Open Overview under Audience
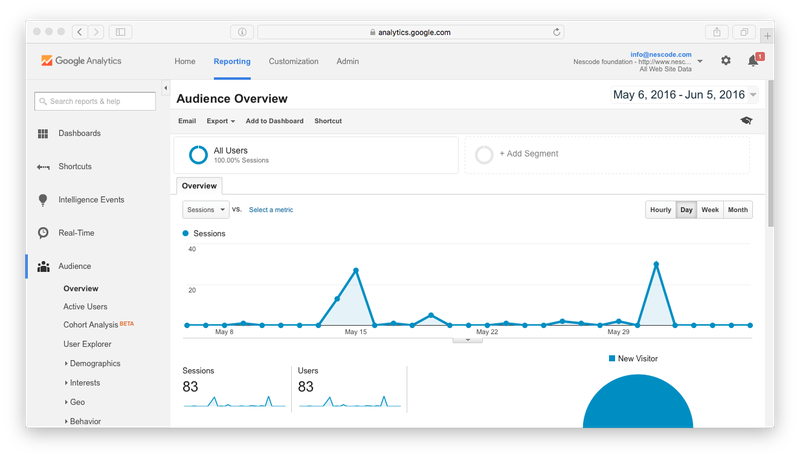This screenshot has height=458, width=800. coord(81,288)
